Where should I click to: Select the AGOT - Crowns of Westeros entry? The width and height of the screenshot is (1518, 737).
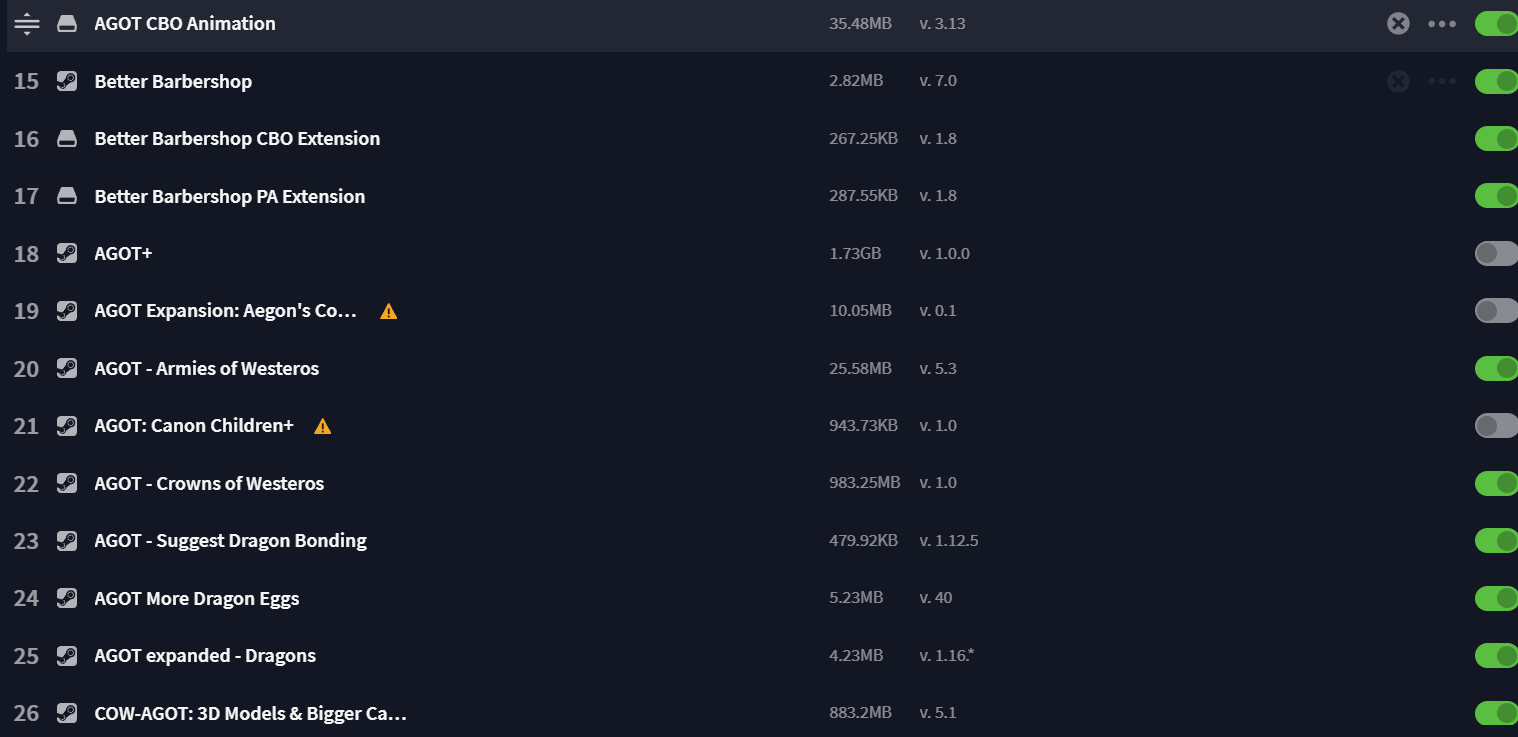(x=759, y=483)
